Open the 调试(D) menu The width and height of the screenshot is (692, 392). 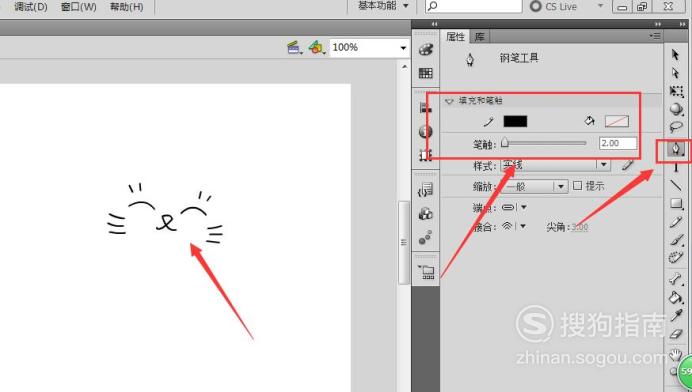(30, 7)
